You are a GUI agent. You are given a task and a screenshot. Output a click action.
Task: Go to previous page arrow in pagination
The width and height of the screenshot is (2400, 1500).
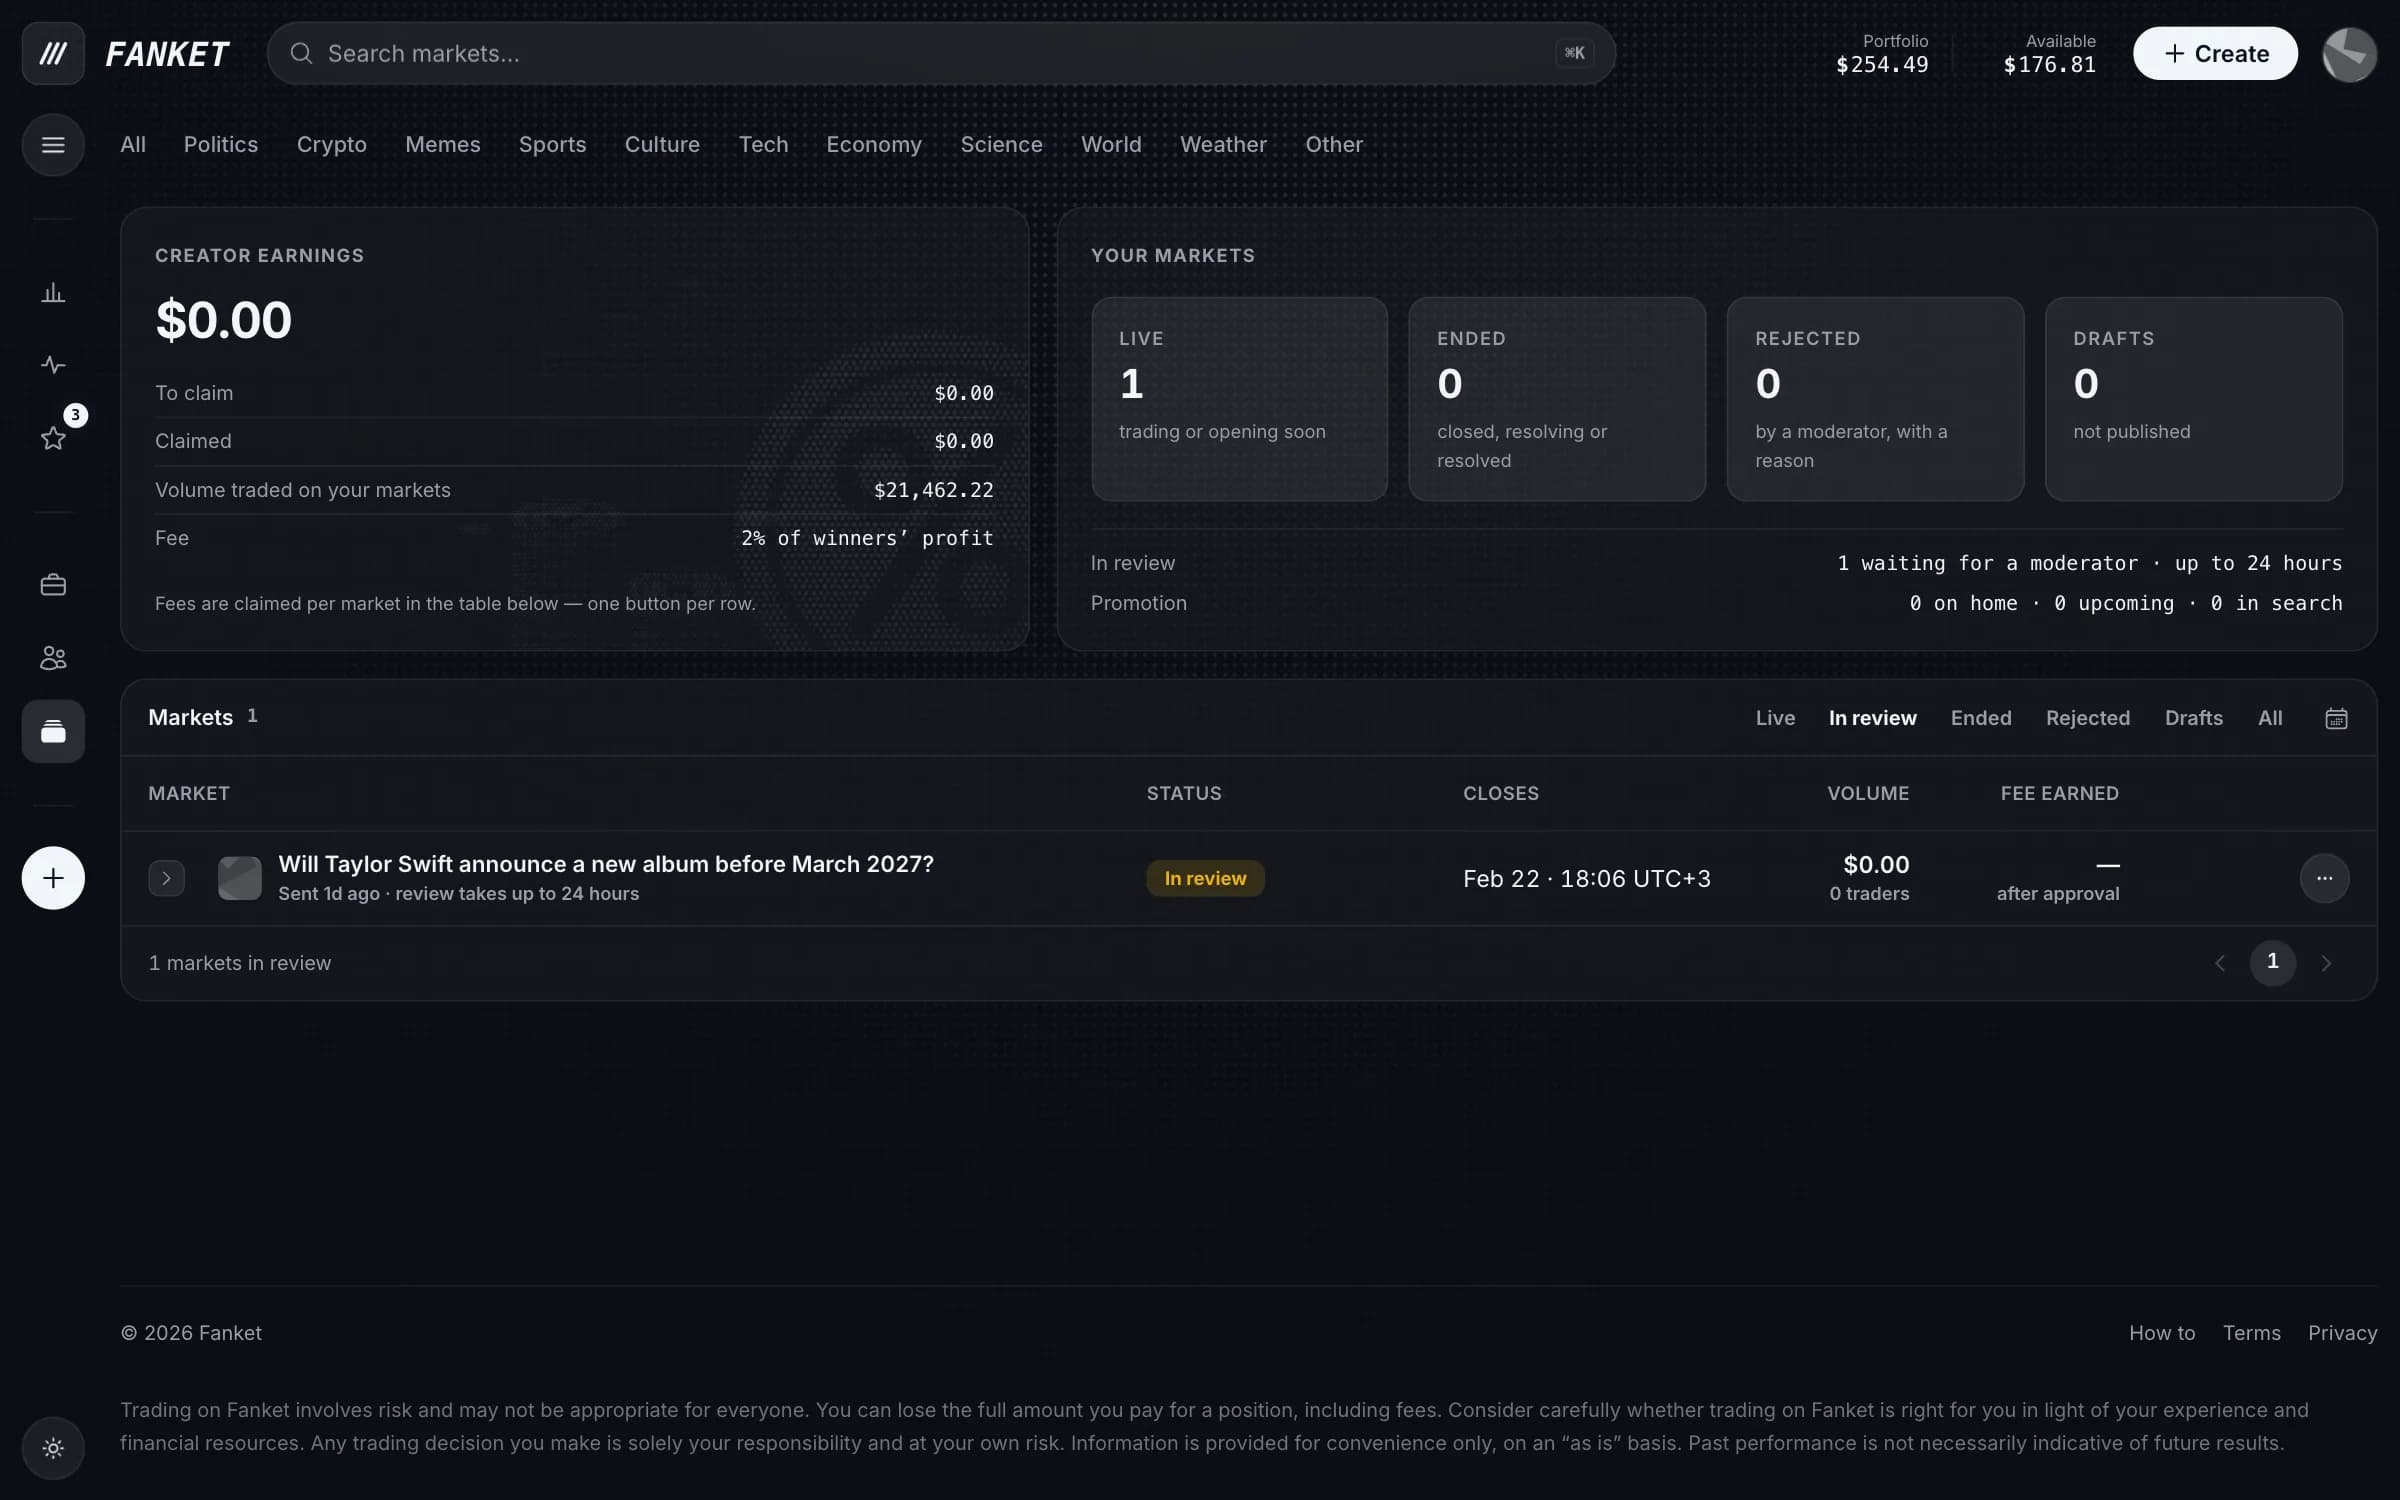click(2220, 963)
